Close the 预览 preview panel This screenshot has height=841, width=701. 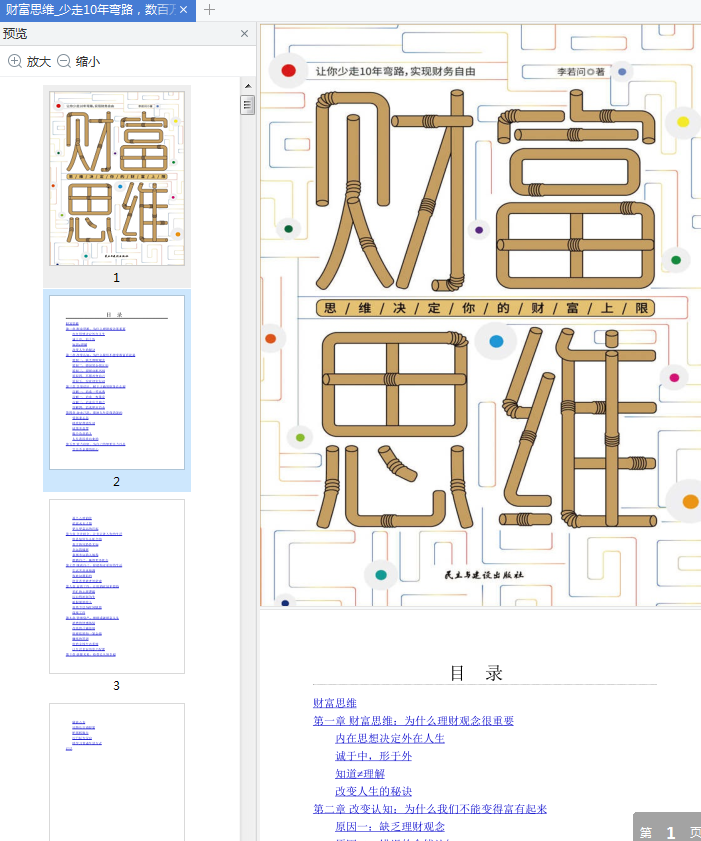click(x=245, y=33)
